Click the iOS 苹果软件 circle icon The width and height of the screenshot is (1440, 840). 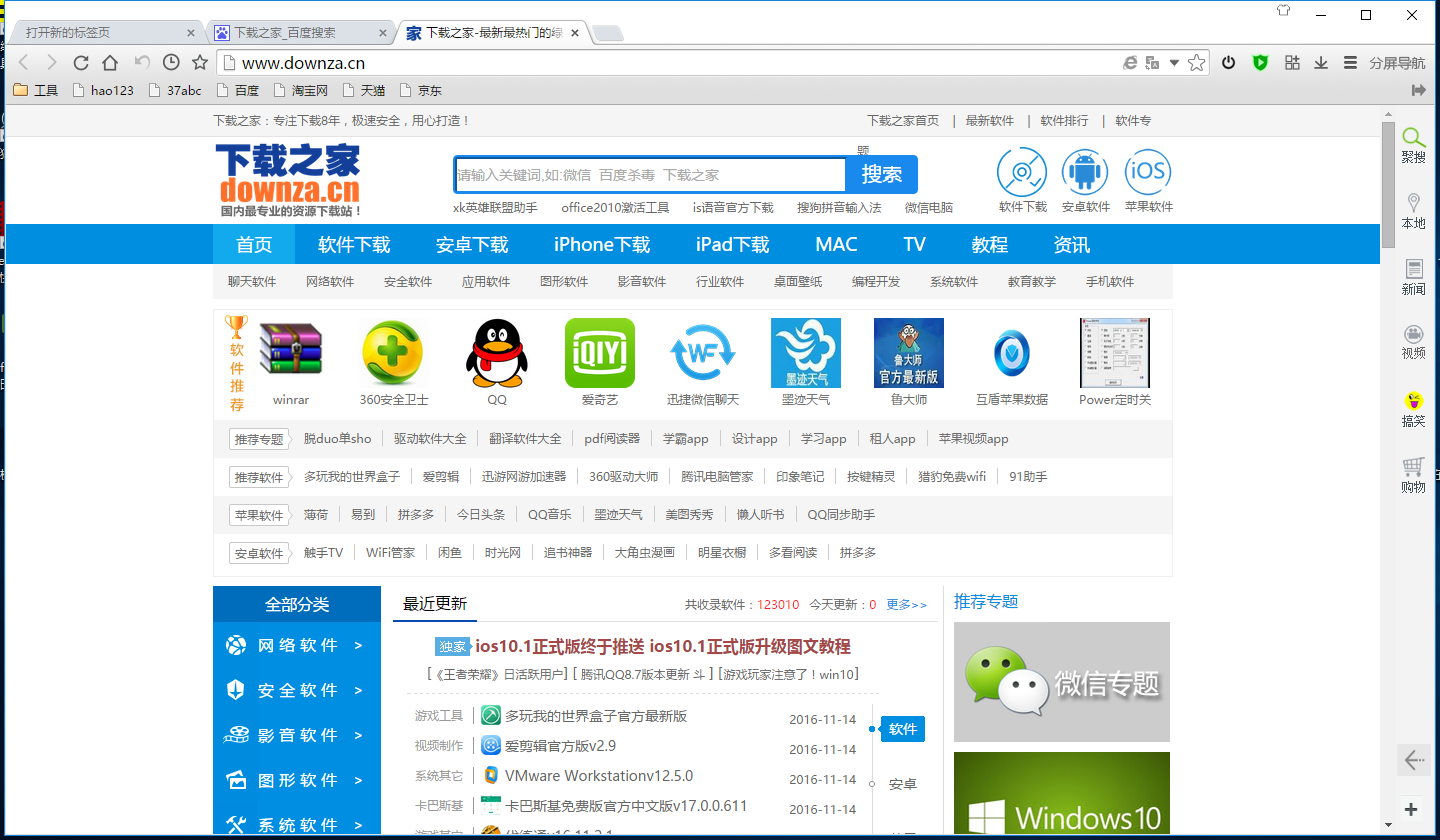point(1147,174)
